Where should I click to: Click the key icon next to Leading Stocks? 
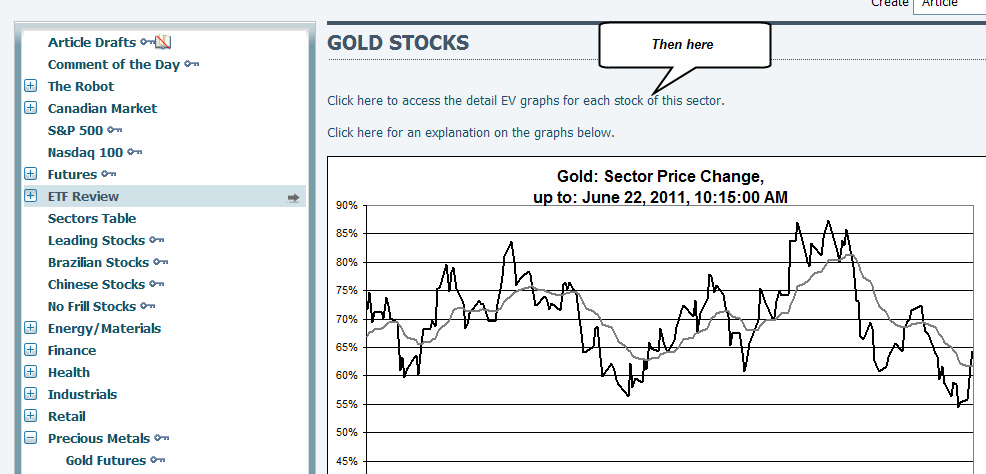click(157, 240)
